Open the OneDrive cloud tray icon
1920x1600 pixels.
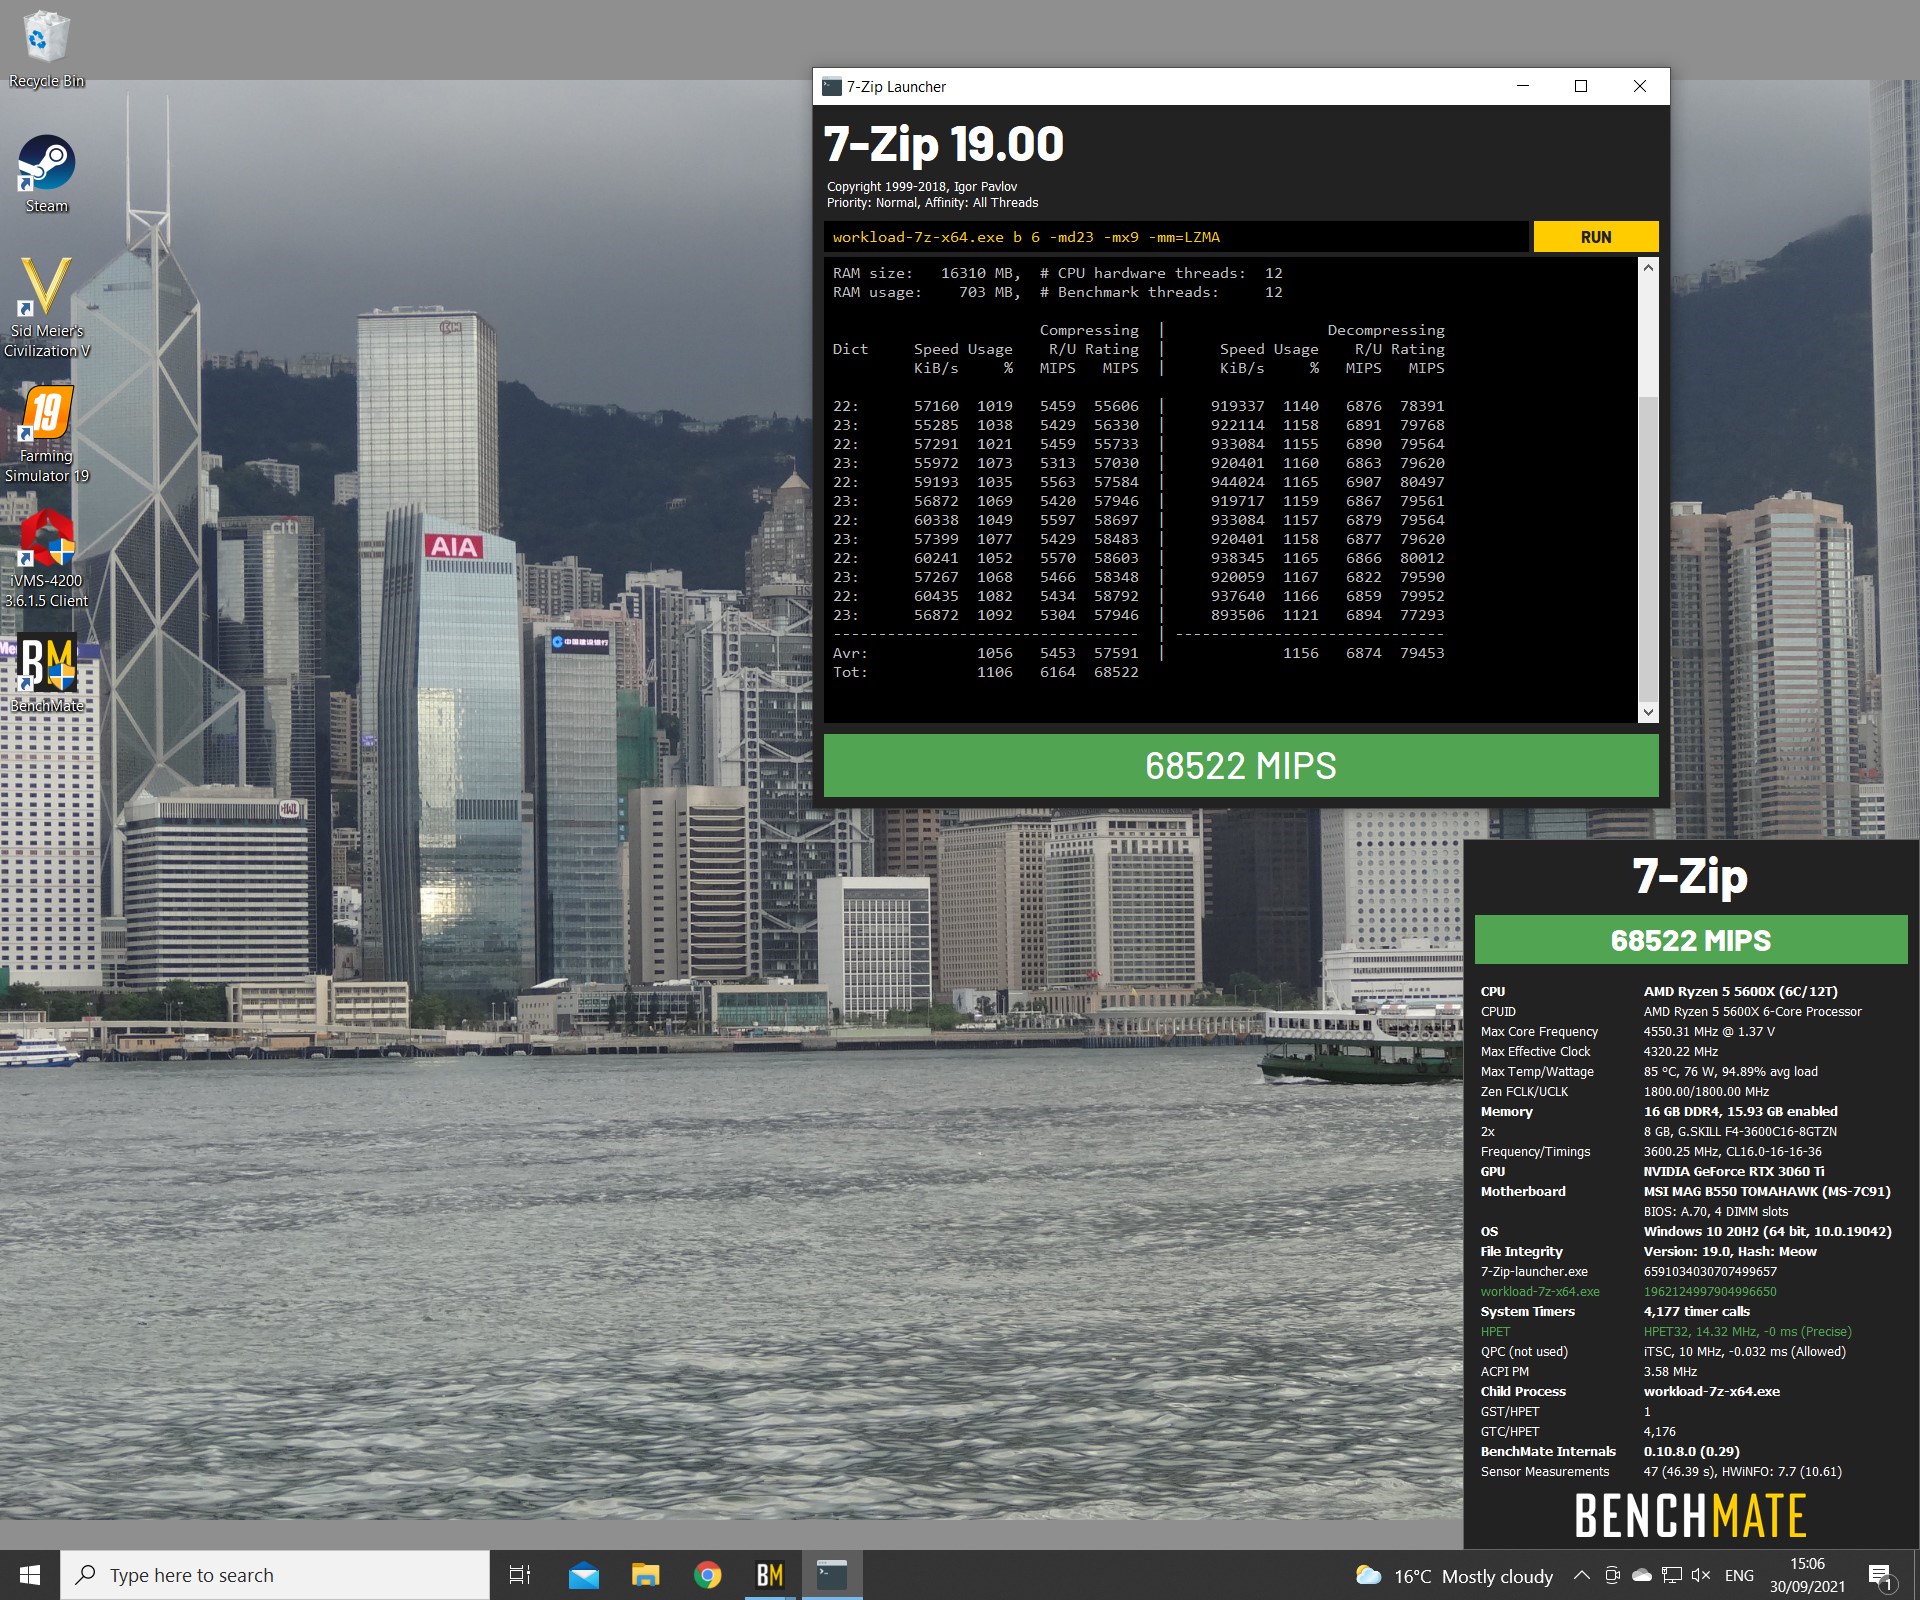coord(1642,1576)
